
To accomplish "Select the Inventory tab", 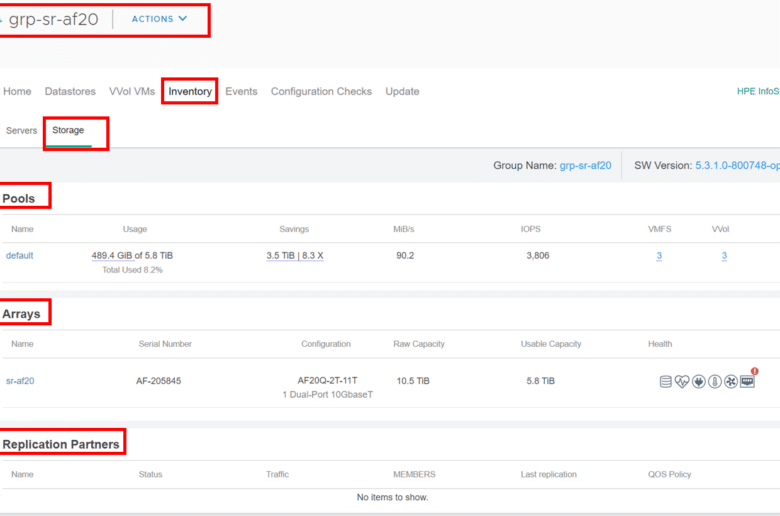I will pyautogui.click(x=190, y=92).
